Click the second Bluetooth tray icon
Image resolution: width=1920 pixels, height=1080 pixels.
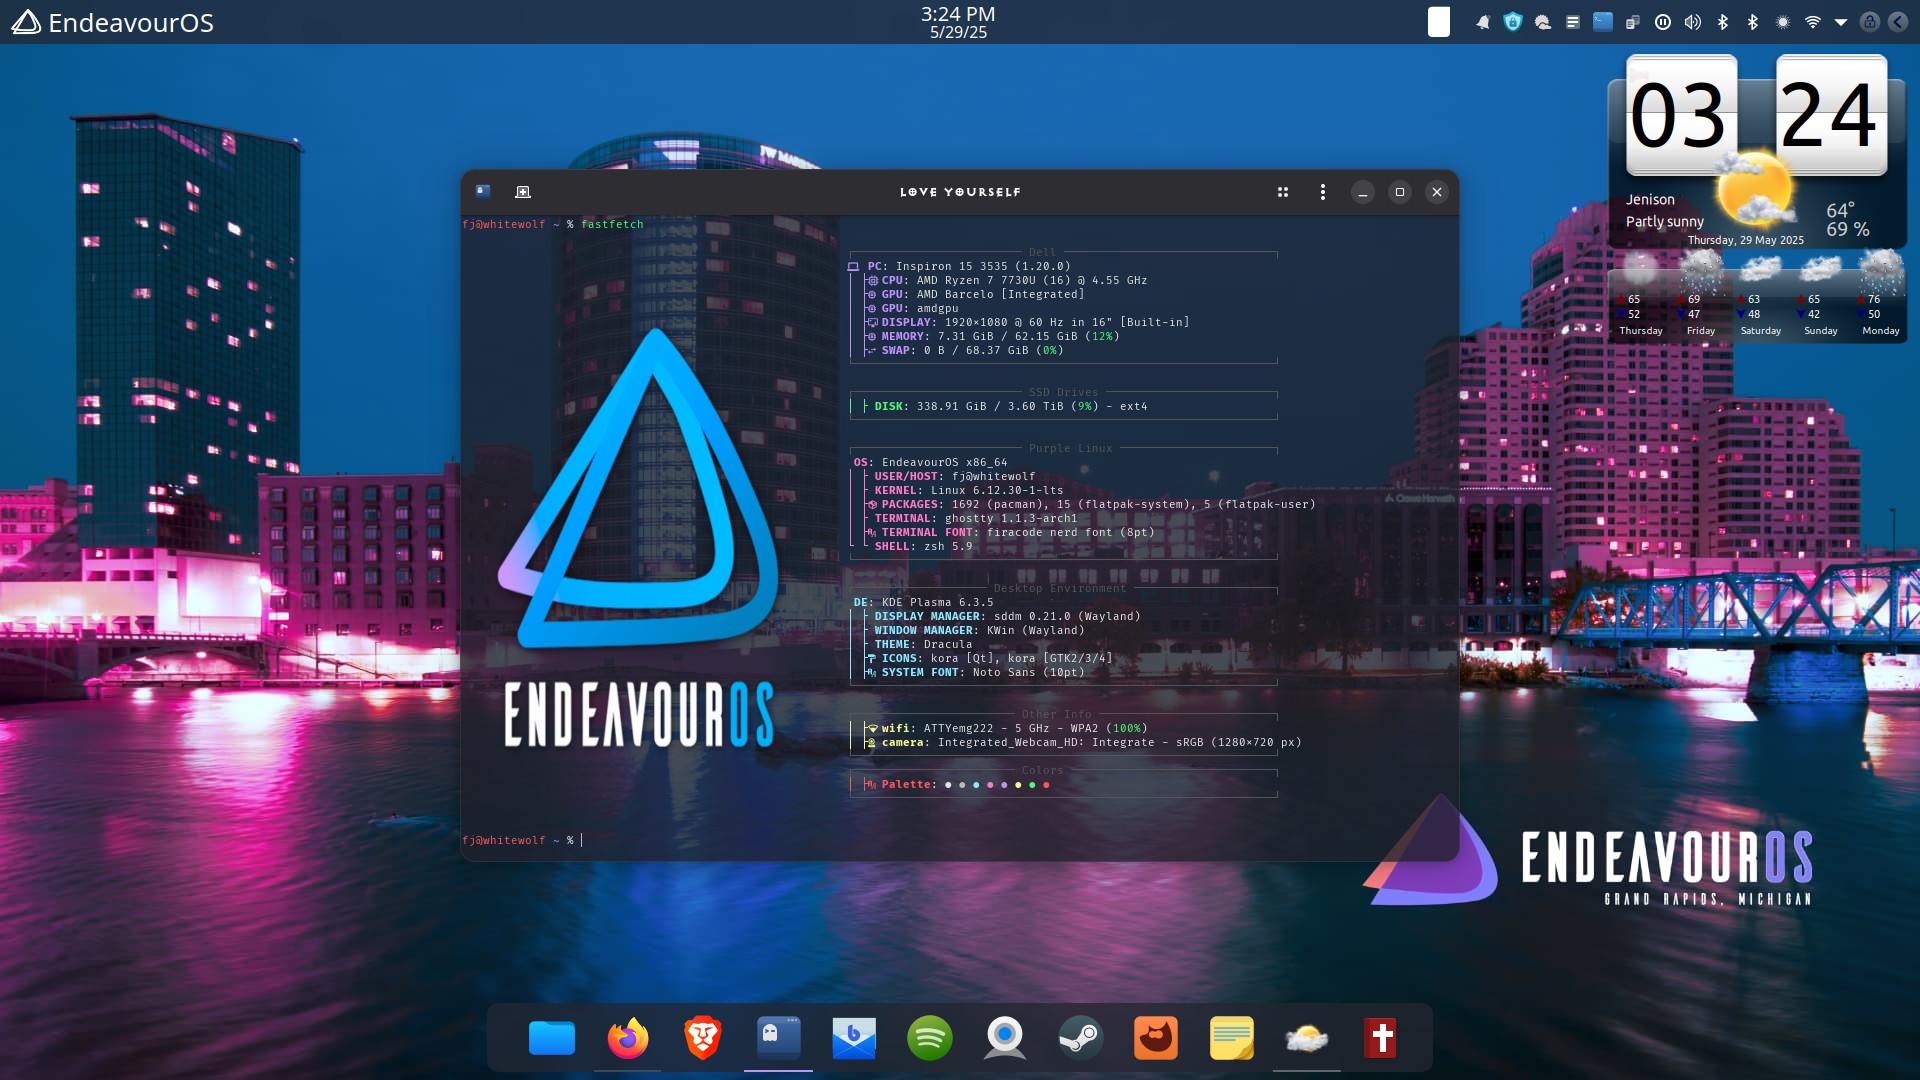click(x=1753, y=22)
